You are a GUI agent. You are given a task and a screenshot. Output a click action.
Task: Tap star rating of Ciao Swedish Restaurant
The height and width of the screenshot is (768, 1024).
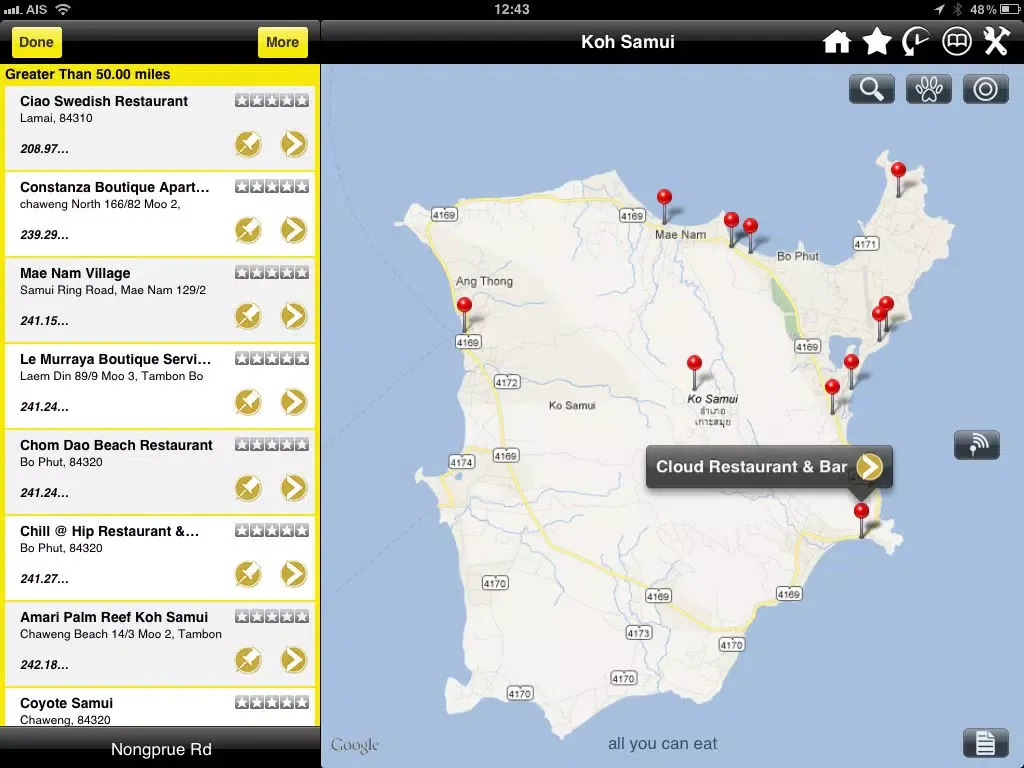[272, 101]
